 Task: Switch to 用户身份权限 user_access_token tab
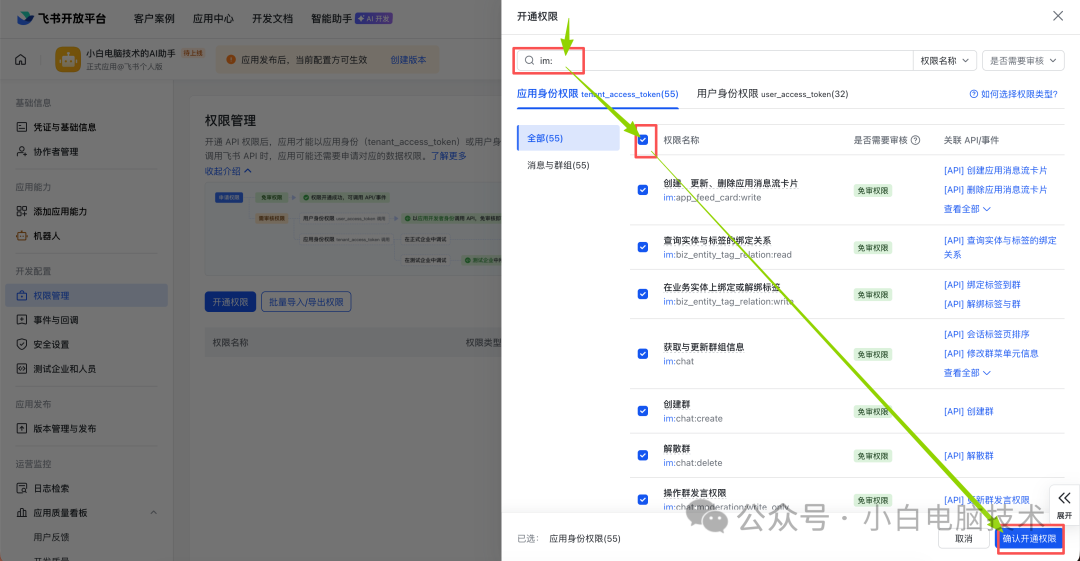click(x=772, y=94)
